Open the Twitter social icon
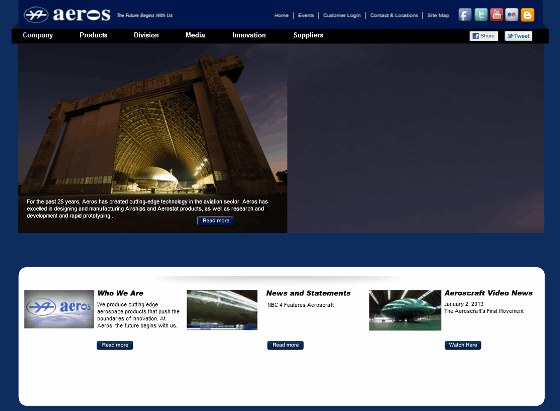 [x=481, y=15]
